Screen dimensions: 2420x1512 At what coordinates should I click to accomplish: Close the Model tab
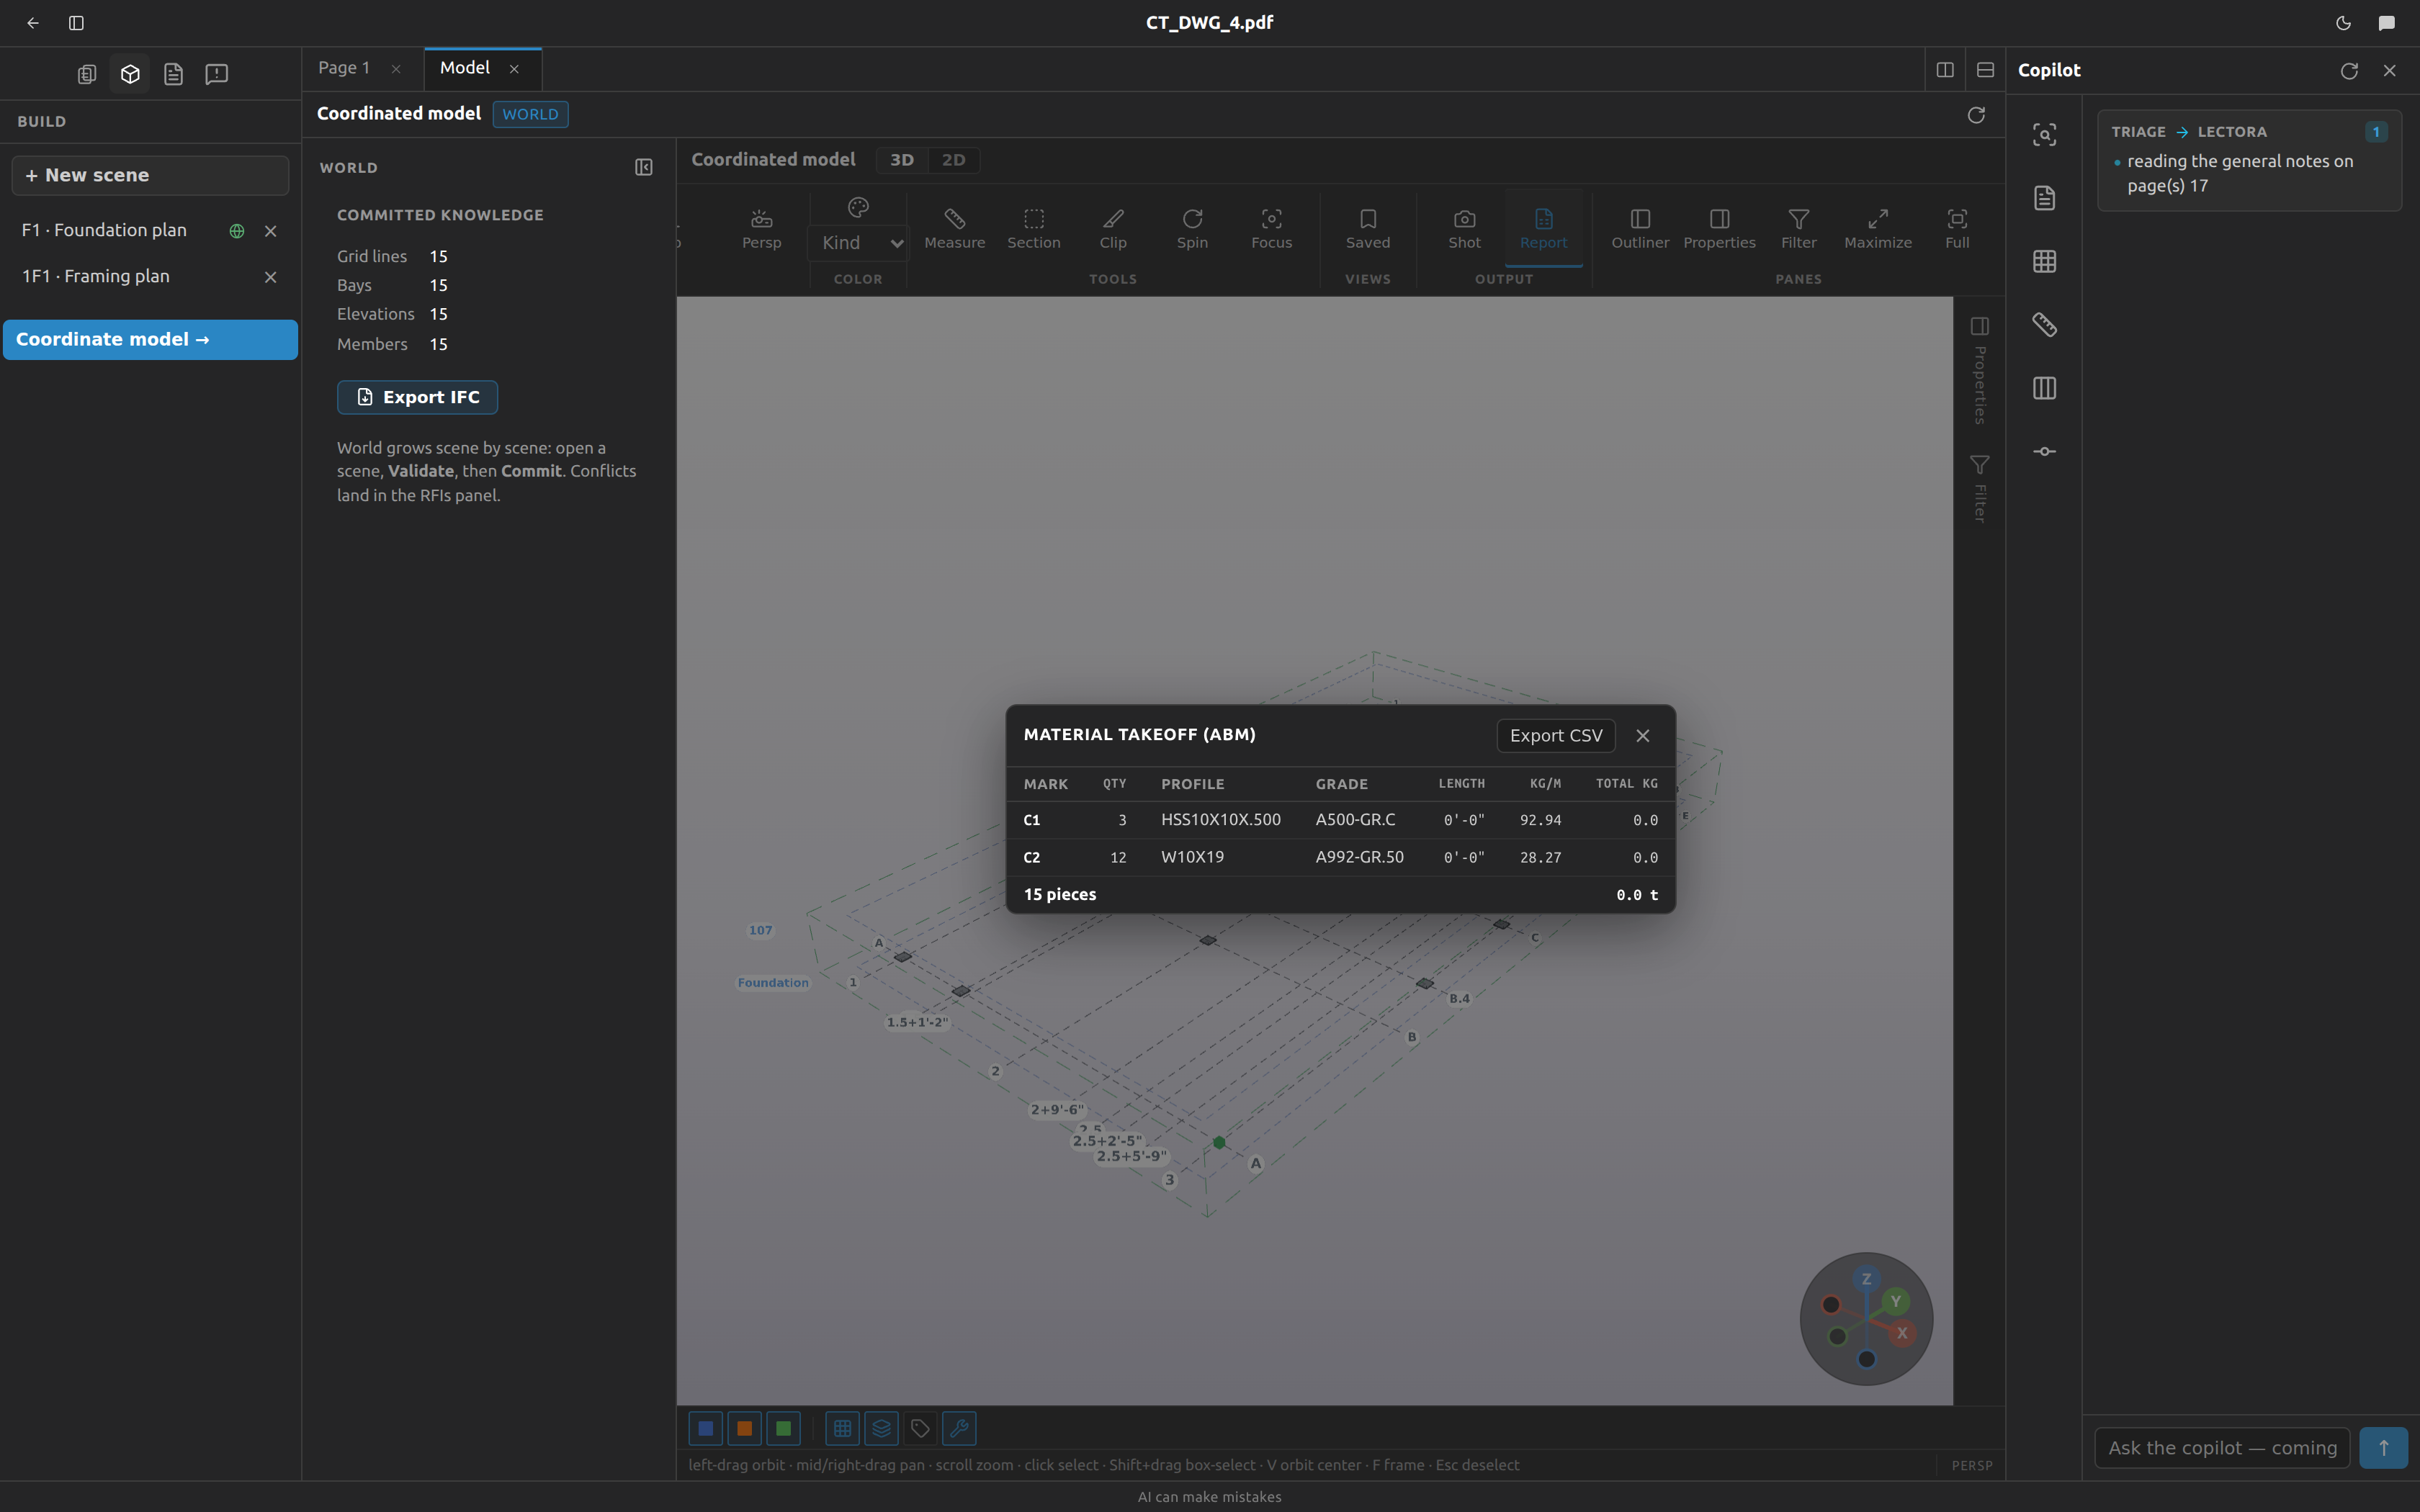click(514, 69)
